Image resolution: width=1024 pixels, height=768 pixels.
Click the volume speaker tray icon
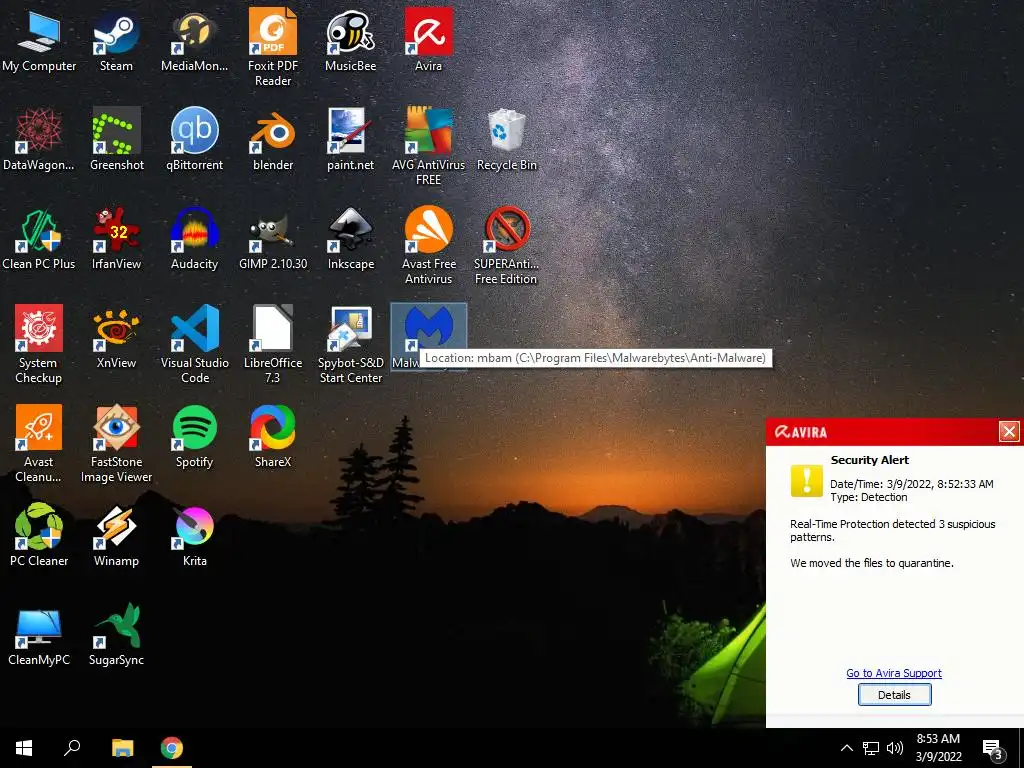click(895, 748)
